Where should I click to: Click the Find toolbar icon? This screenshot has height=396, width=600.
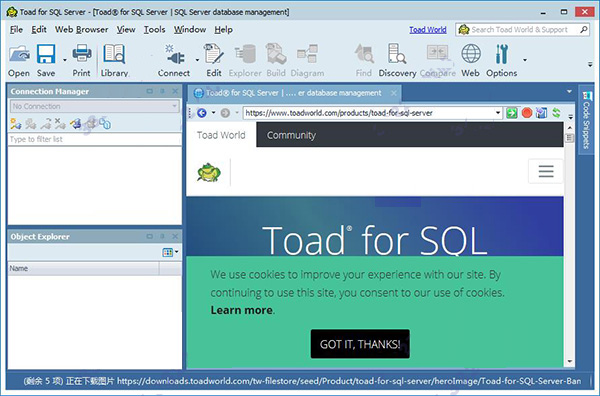pyautogui.click(x=364, y=54)
